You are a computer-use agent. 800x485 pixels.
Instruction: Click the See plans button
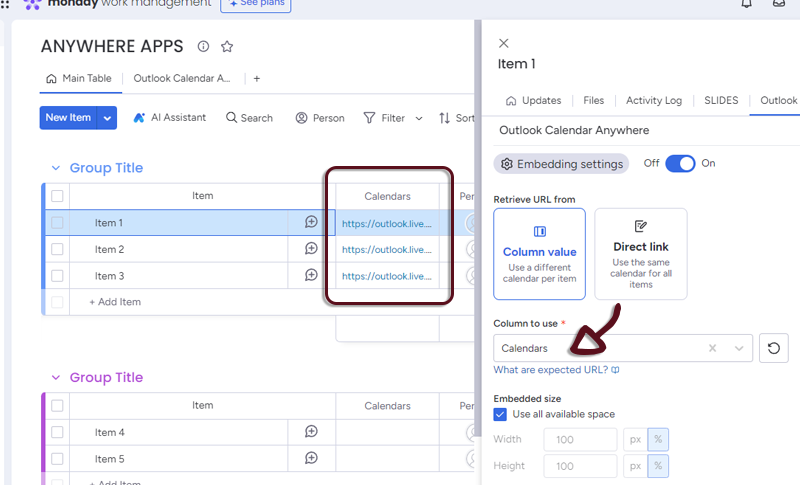click(255, 5)
